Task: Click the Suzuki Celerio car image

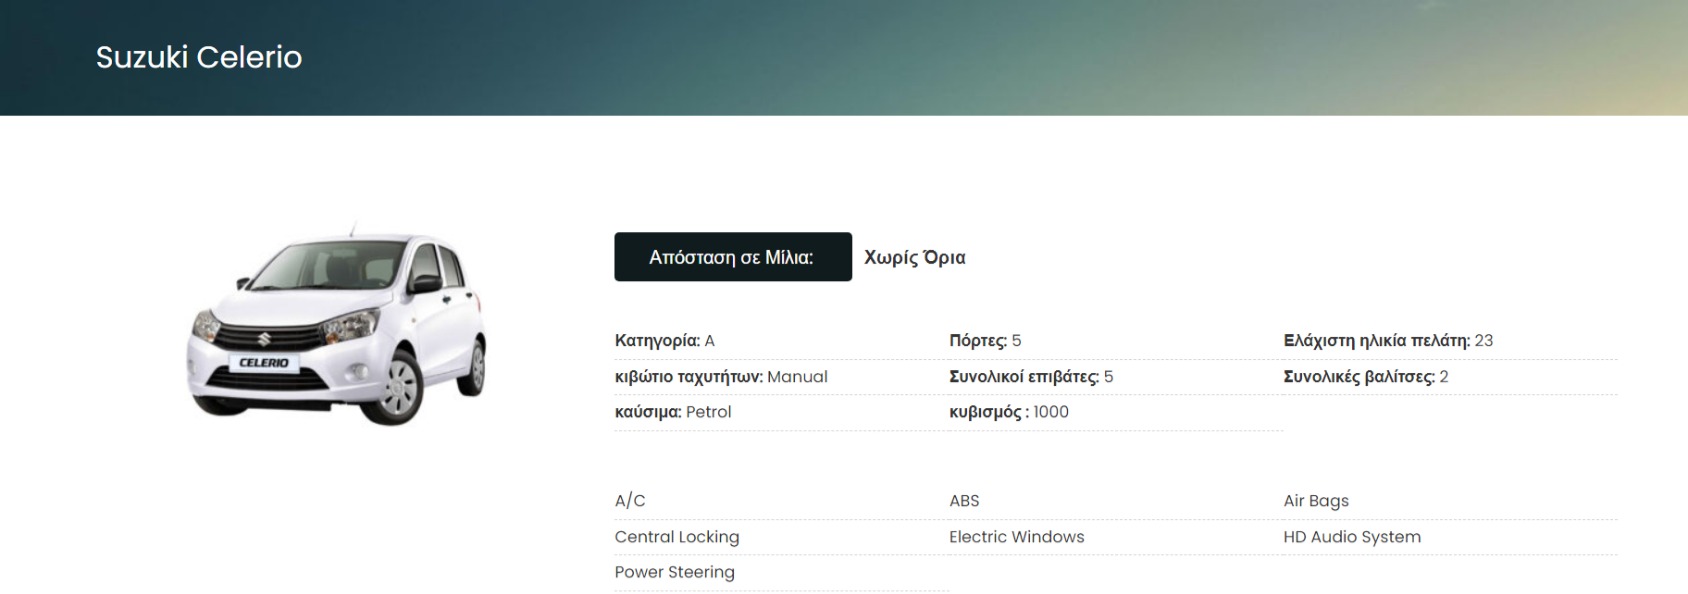Action: click(336, 323)
